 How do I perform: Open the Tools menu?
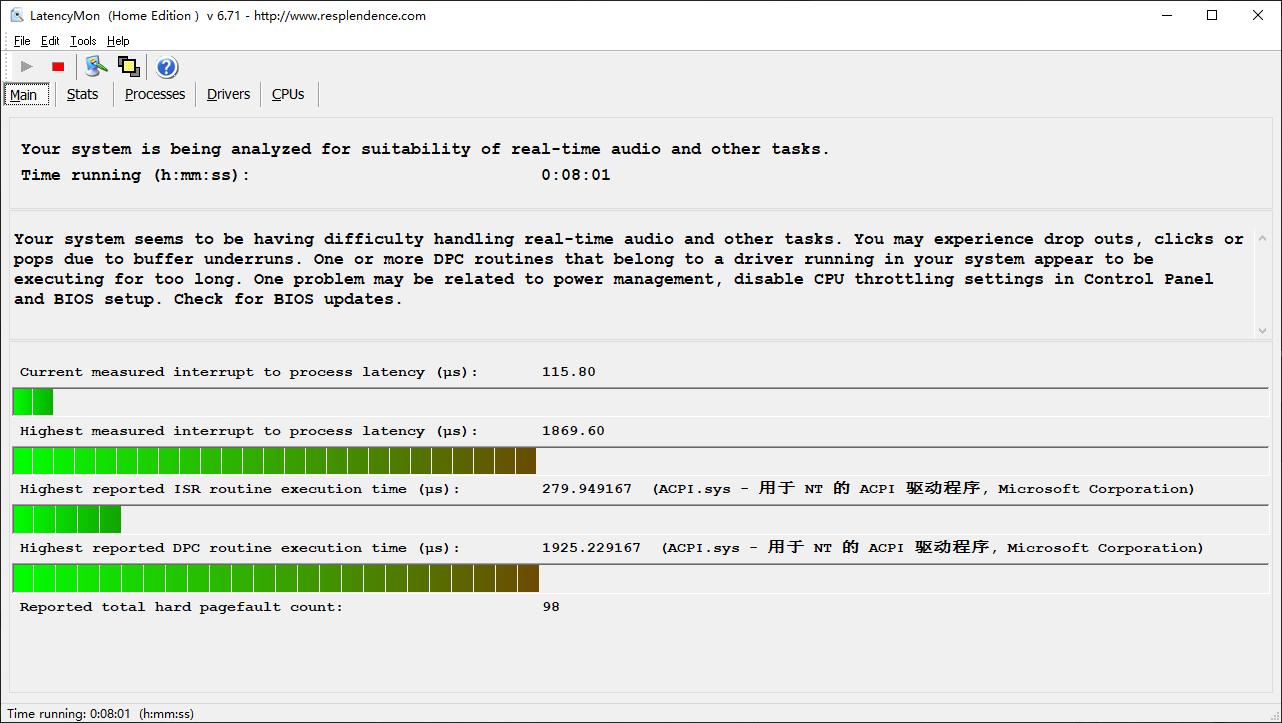(83, 41)
